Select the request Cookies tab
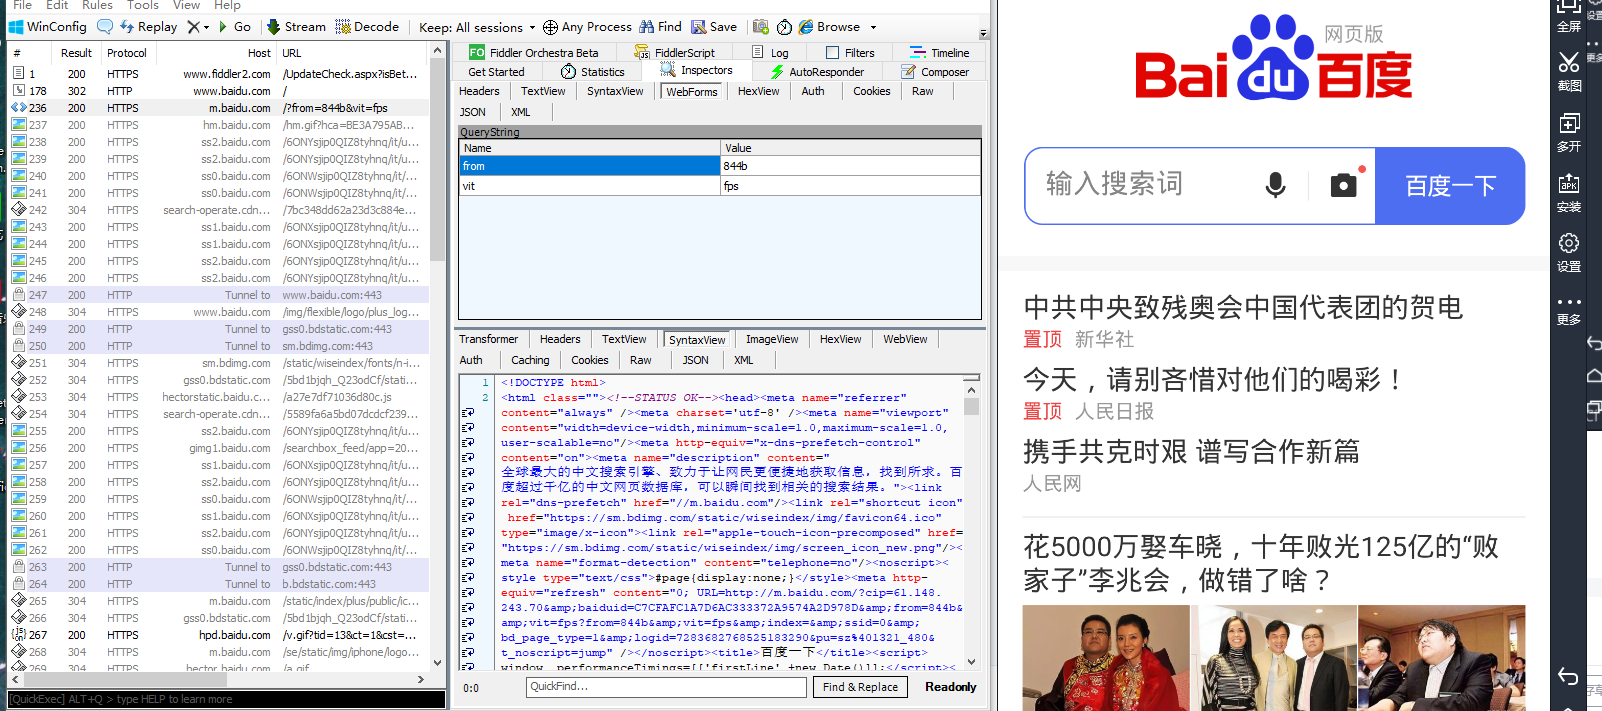1602x711 pixels. tap(872, 91)
